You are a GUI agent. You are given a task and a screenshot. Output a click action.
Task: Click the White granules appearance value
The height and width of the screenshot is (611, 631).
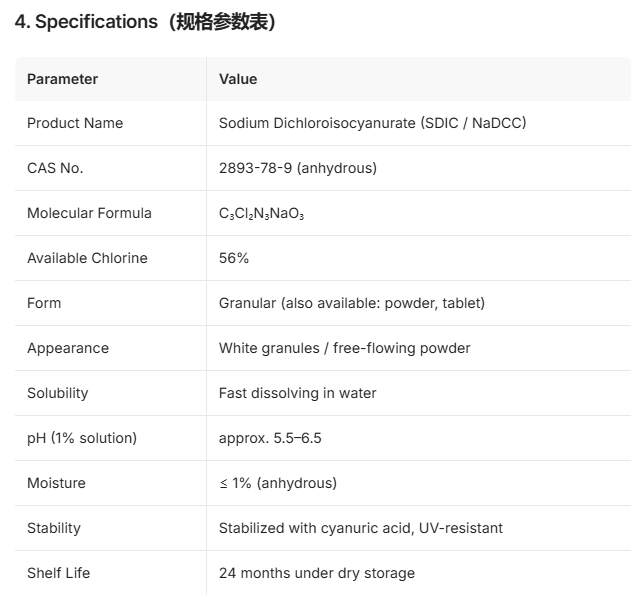(x=344, y=348)
